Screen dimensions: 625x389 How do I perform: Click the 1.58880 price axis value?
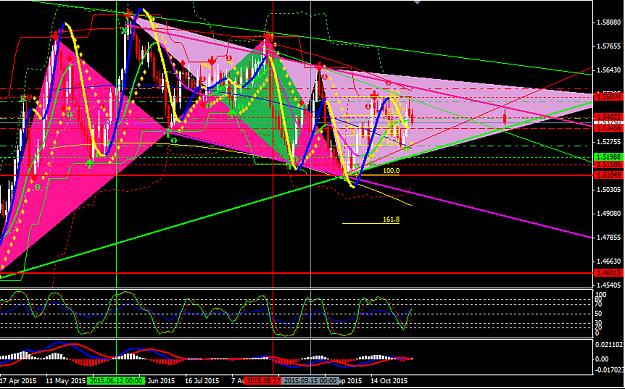click(x=609, y=23)
